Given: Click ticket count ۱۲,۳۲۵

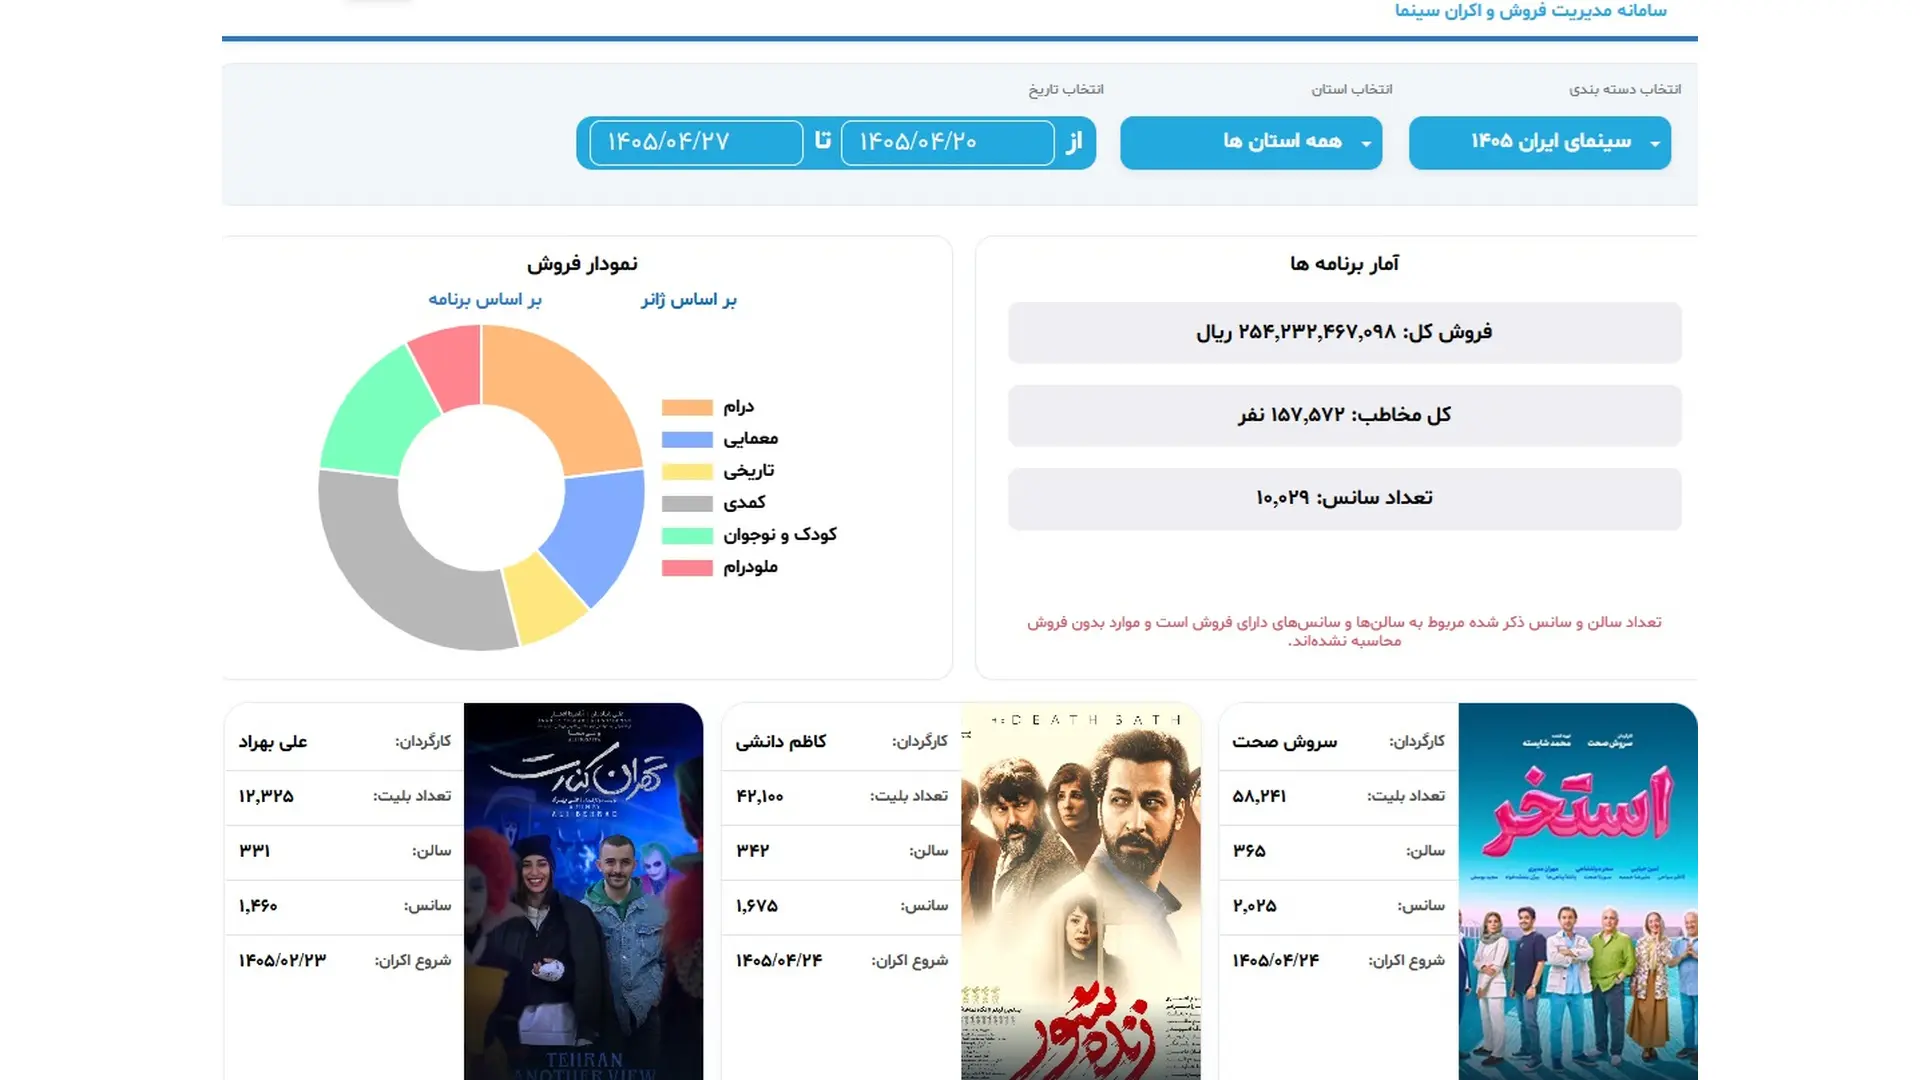Looking at the screenshot, I should tap(266, 796).
